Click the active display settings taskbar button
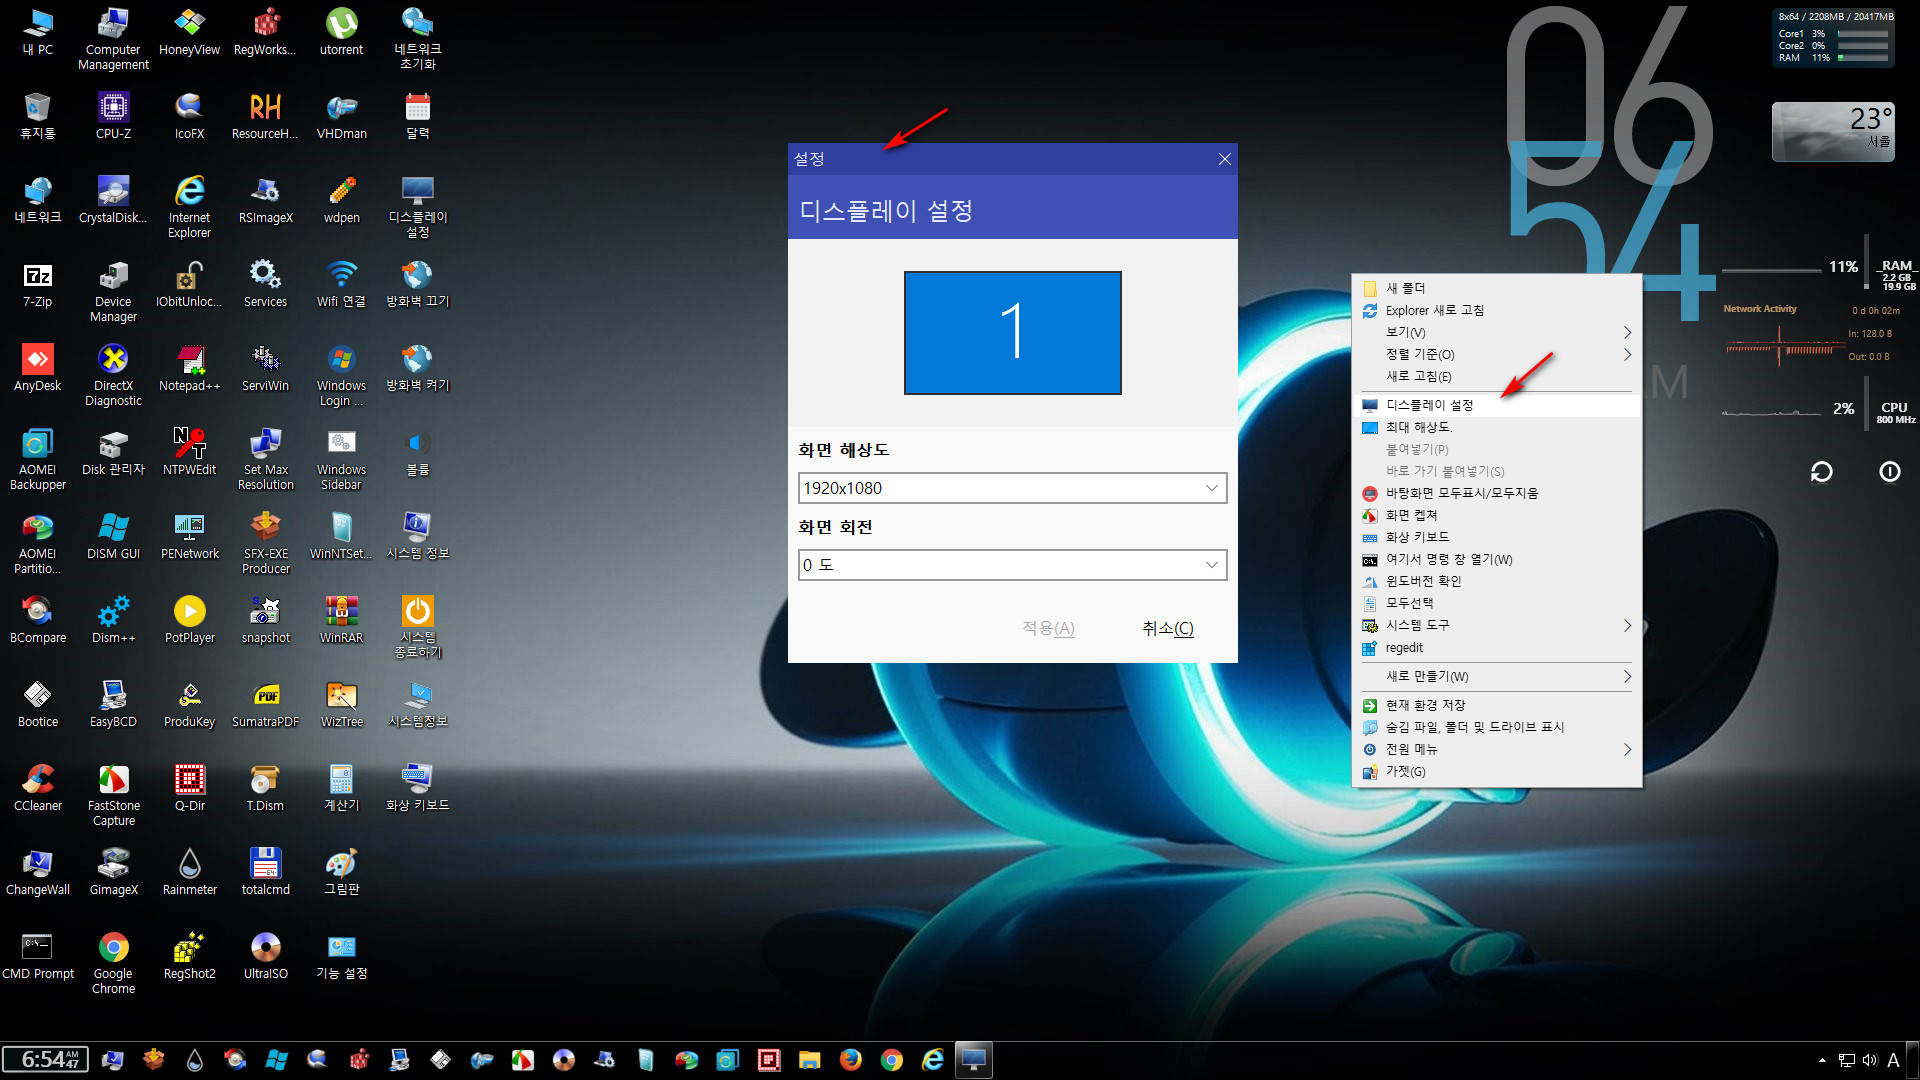 (x=973, y=1060)
